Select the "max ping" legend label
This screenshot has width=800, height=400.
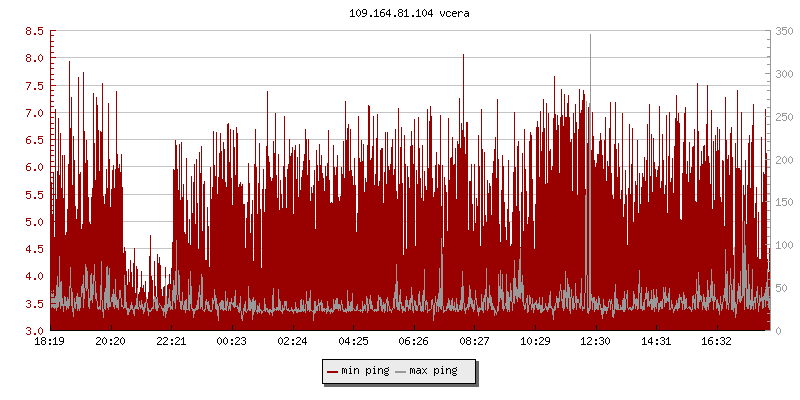click(433, 372)
